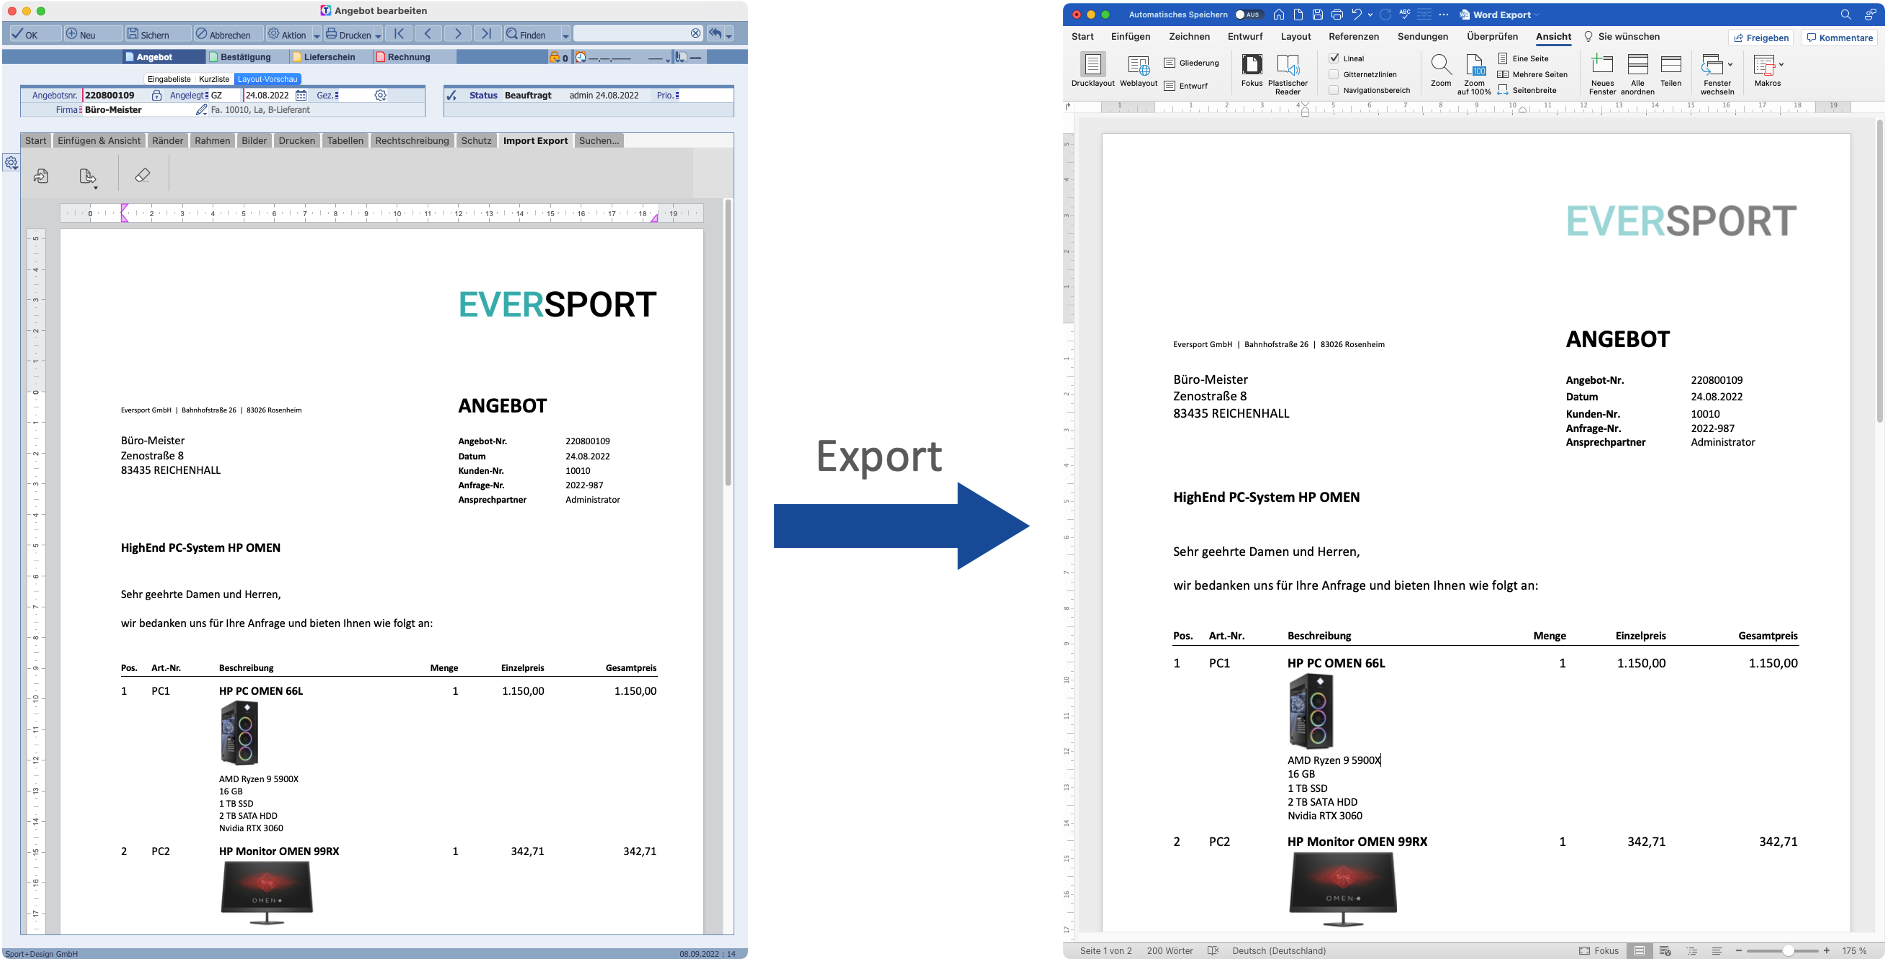1891x965 pixels.
Task: Click the search magnifier in Word title bar
Action: click(x=1846, y=14)
